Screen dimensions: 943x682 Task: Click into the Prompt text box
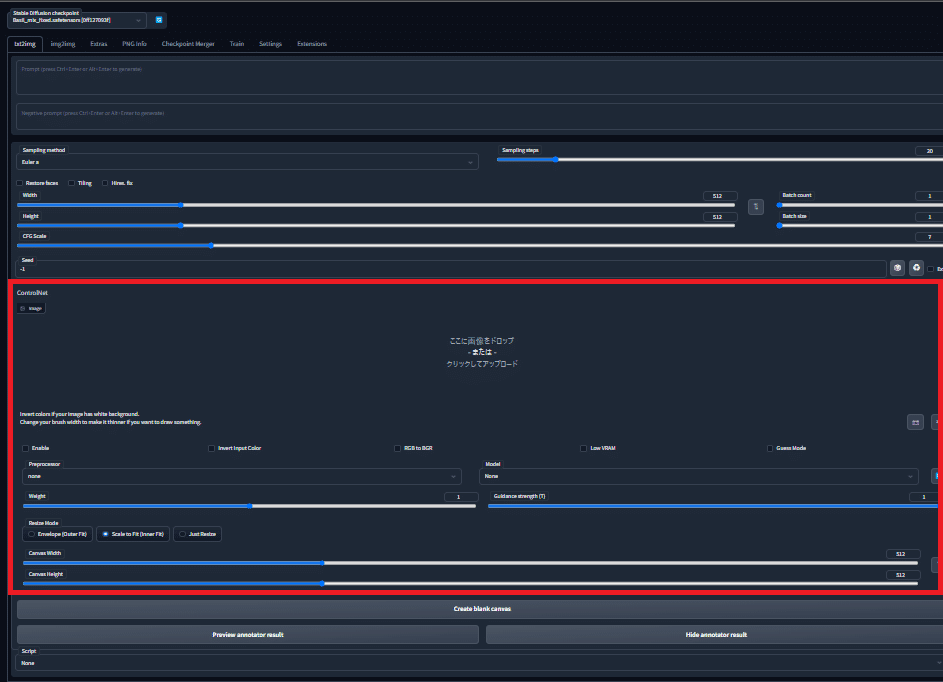[479, 78]
